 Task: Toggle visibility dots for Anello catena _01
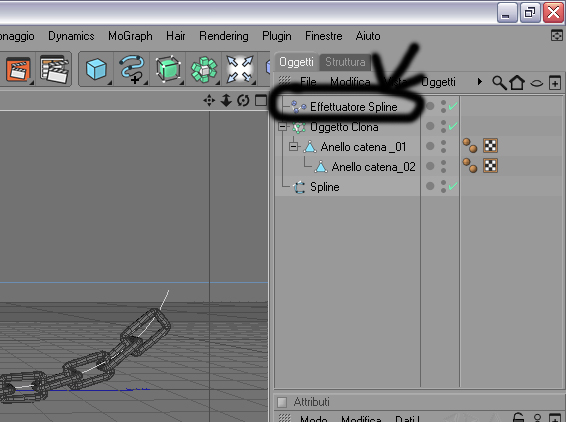[443, 146]
